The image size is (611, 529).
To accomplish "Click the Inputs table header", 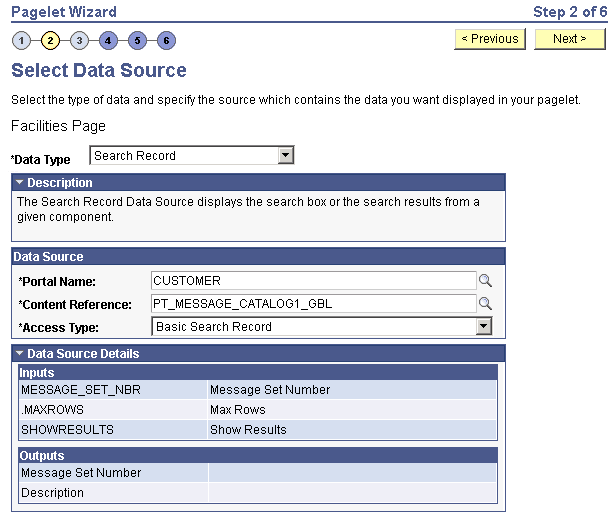I will (258, 372).
